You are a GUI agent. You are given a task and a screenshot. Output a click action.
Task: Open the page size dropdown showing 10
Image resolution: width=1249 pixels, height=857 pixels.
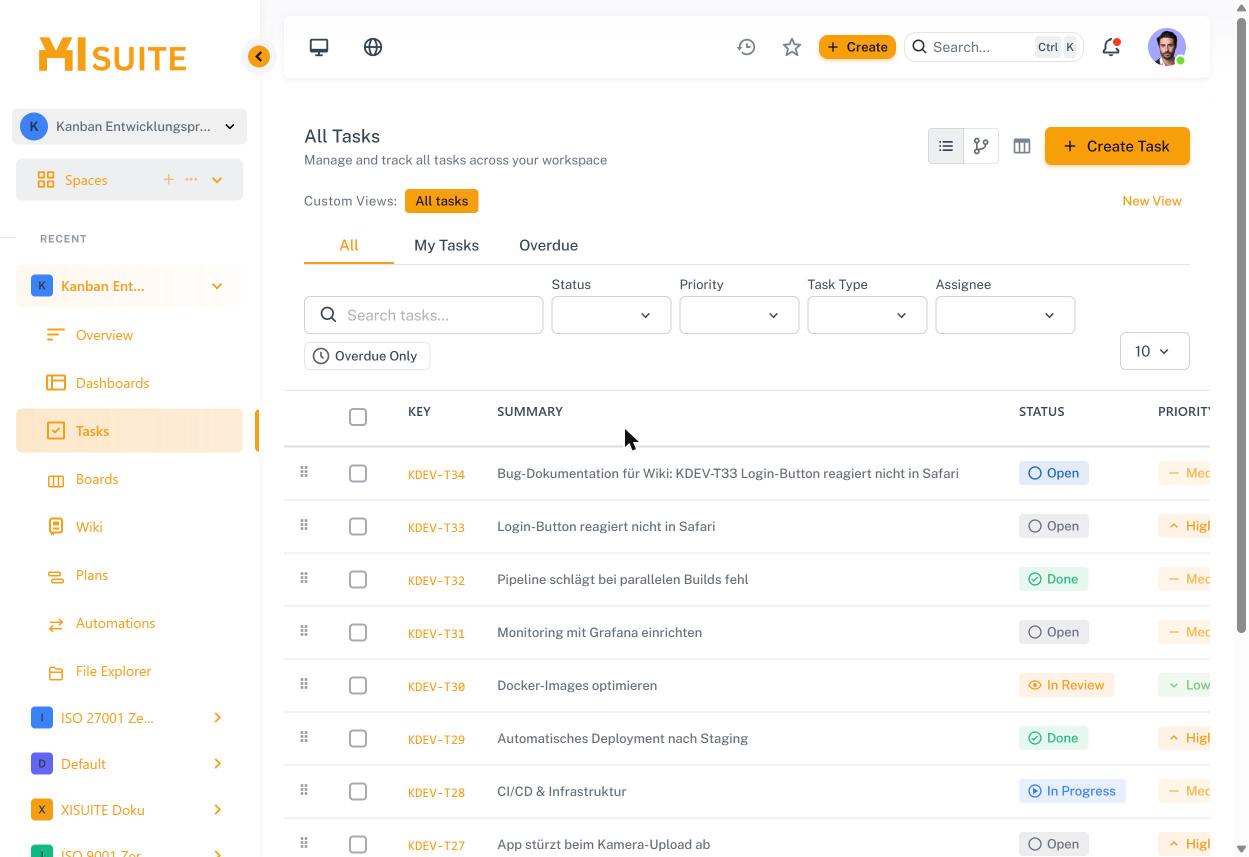pos(1155,351)
